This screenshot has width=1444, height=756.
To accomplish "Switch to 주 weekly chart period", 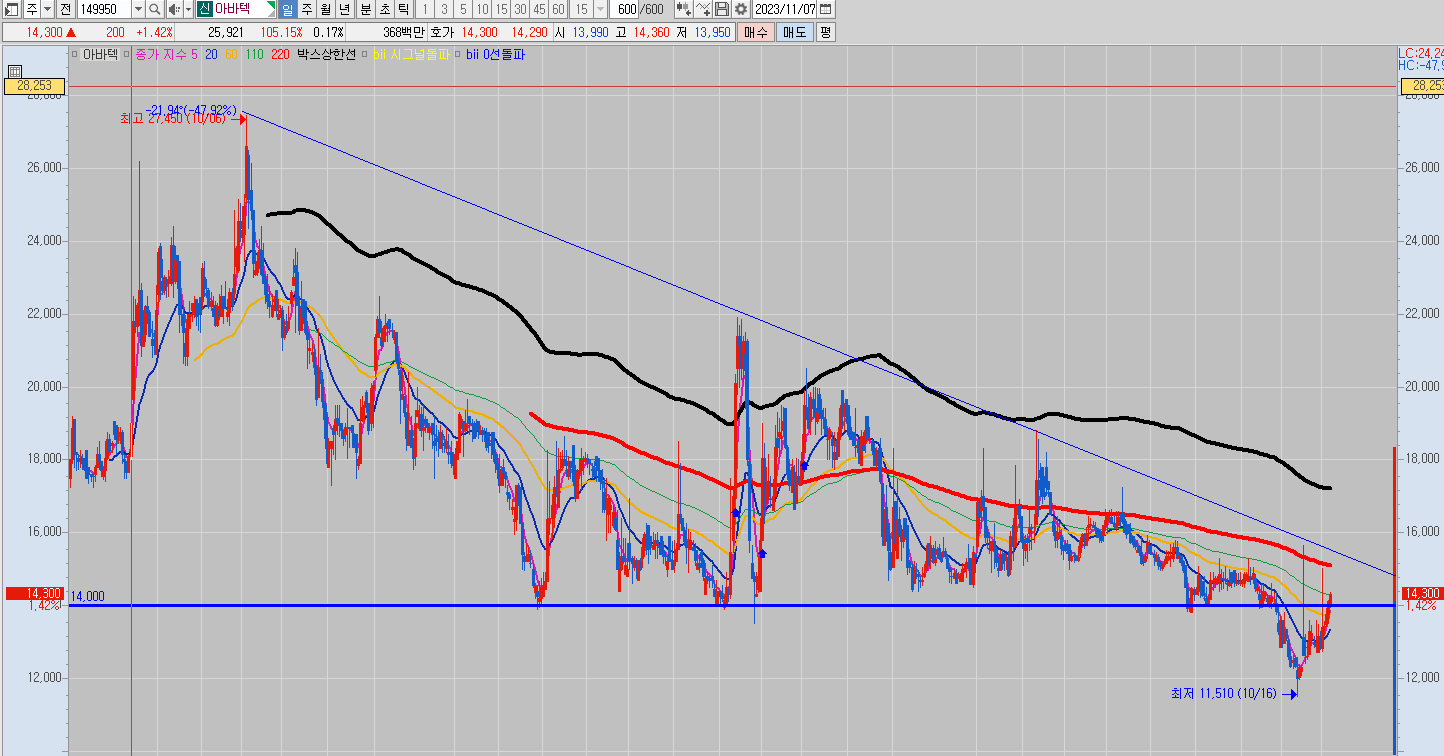I will [306, 9].
